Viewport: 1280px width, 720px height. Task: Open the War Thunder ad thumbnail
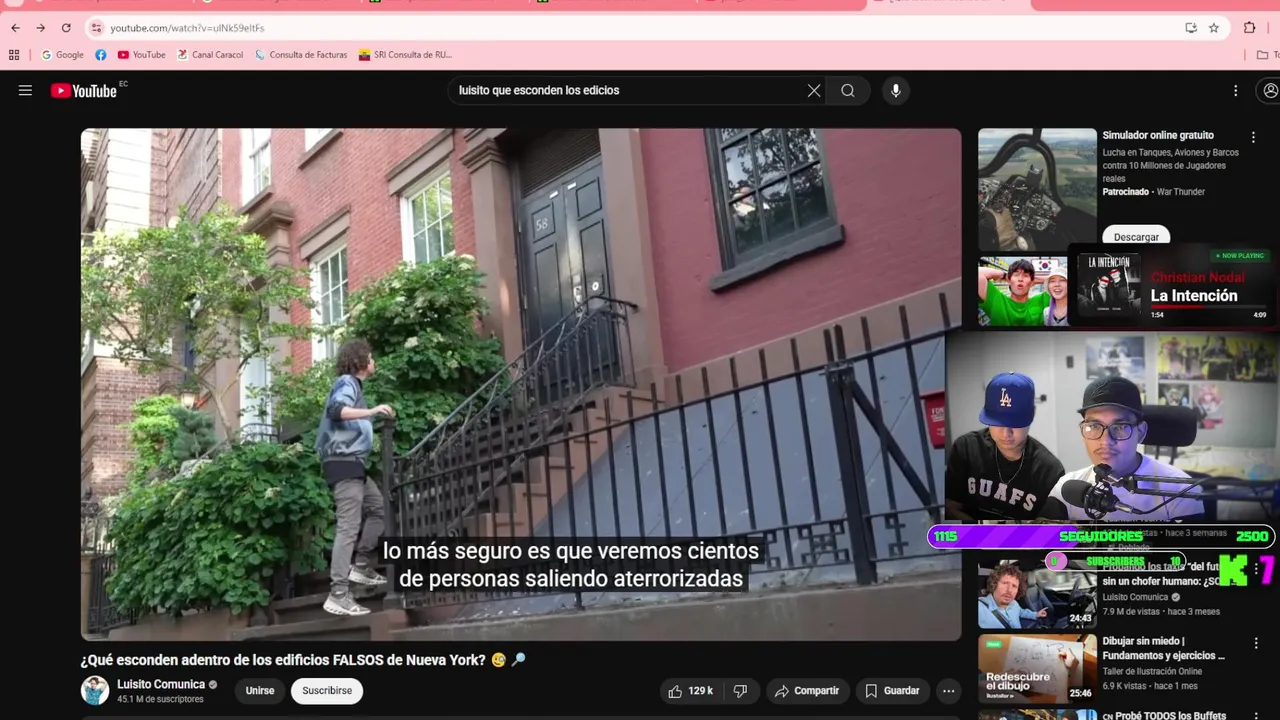click(1037, 188)
